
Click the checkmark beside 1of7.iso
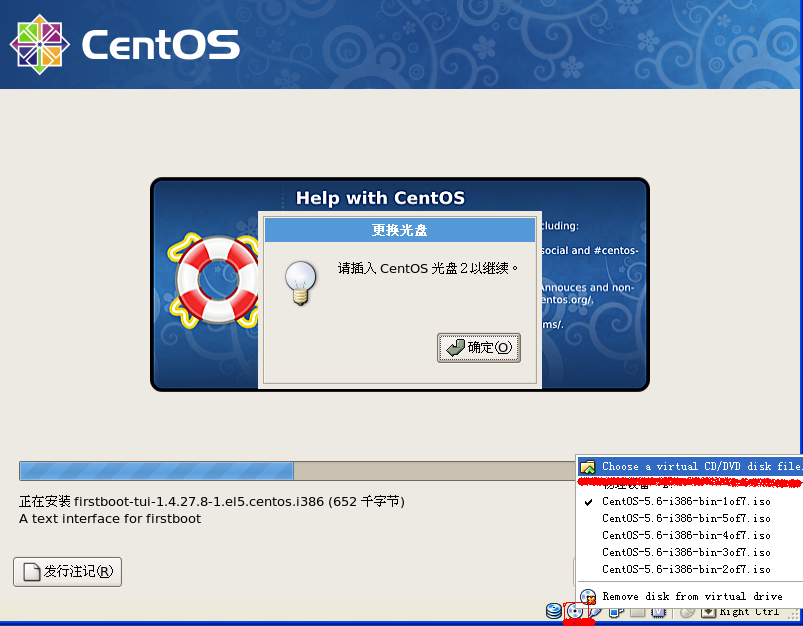tap(588, 502)
